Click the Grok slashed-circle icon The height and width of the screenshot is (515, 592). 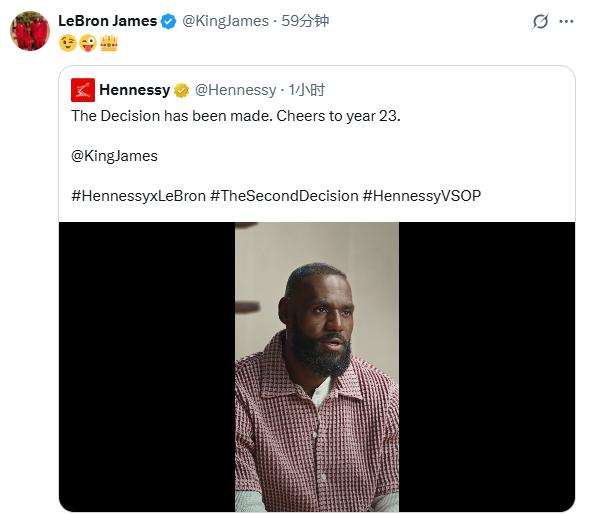tap(540, 22)
